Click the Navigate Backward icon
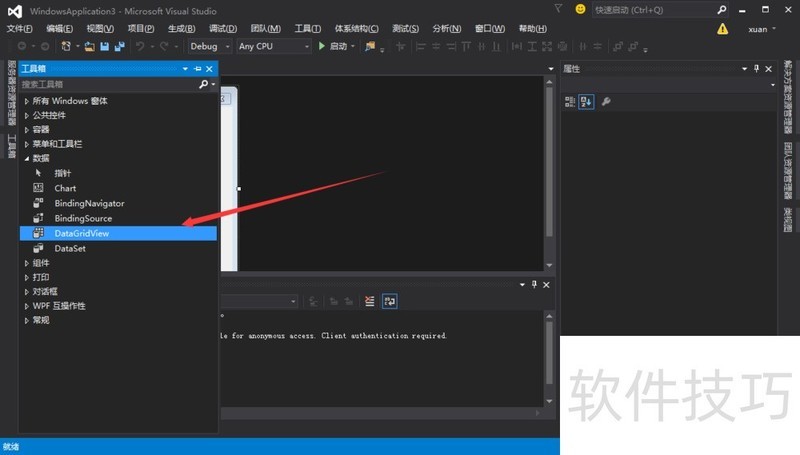The height and width of the screenshot is (455, 800). point(22,46)
